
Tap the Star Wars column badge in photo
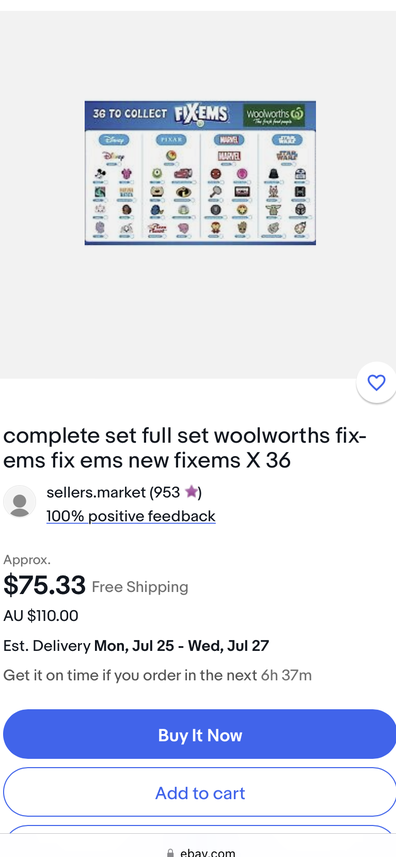coord(287,140)
